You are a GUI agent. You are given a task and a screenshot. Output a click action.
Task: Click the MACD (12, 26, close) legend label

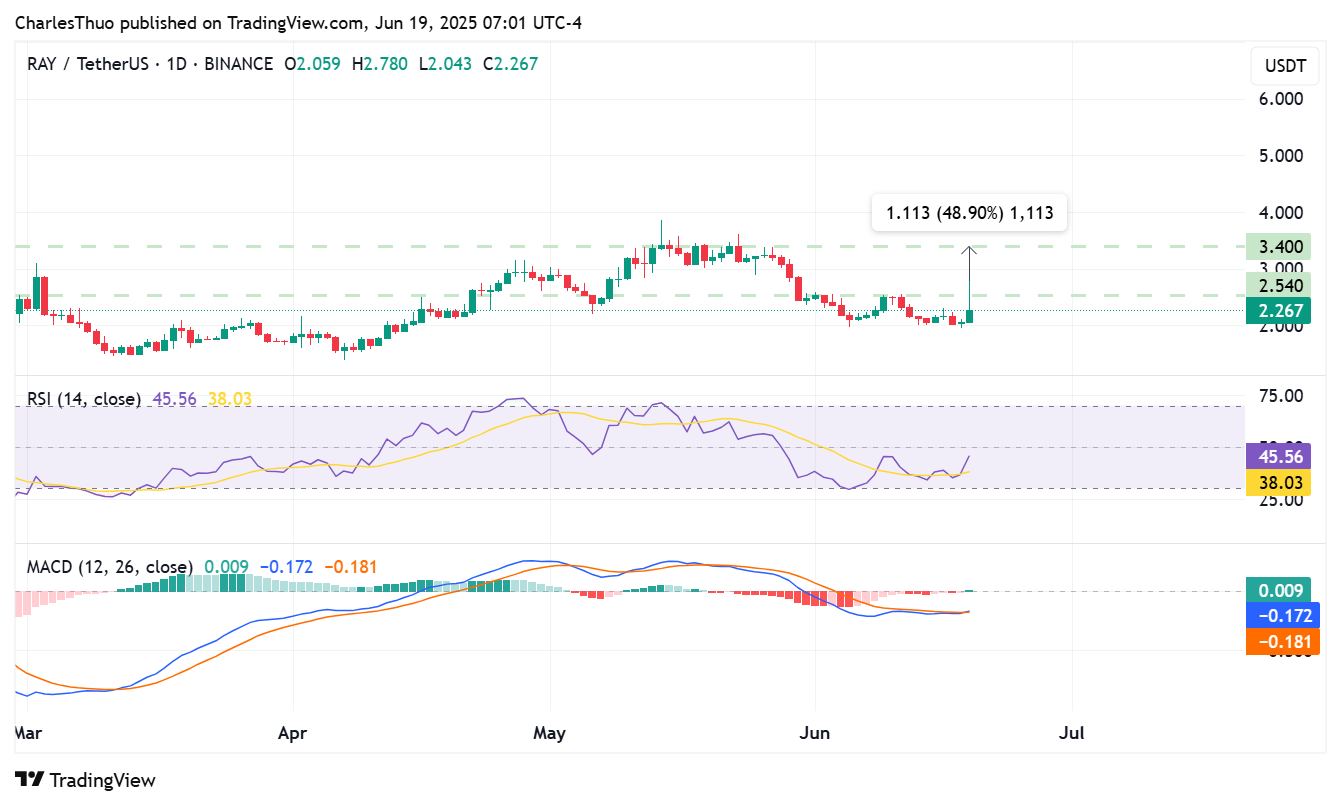click(110, 567)
